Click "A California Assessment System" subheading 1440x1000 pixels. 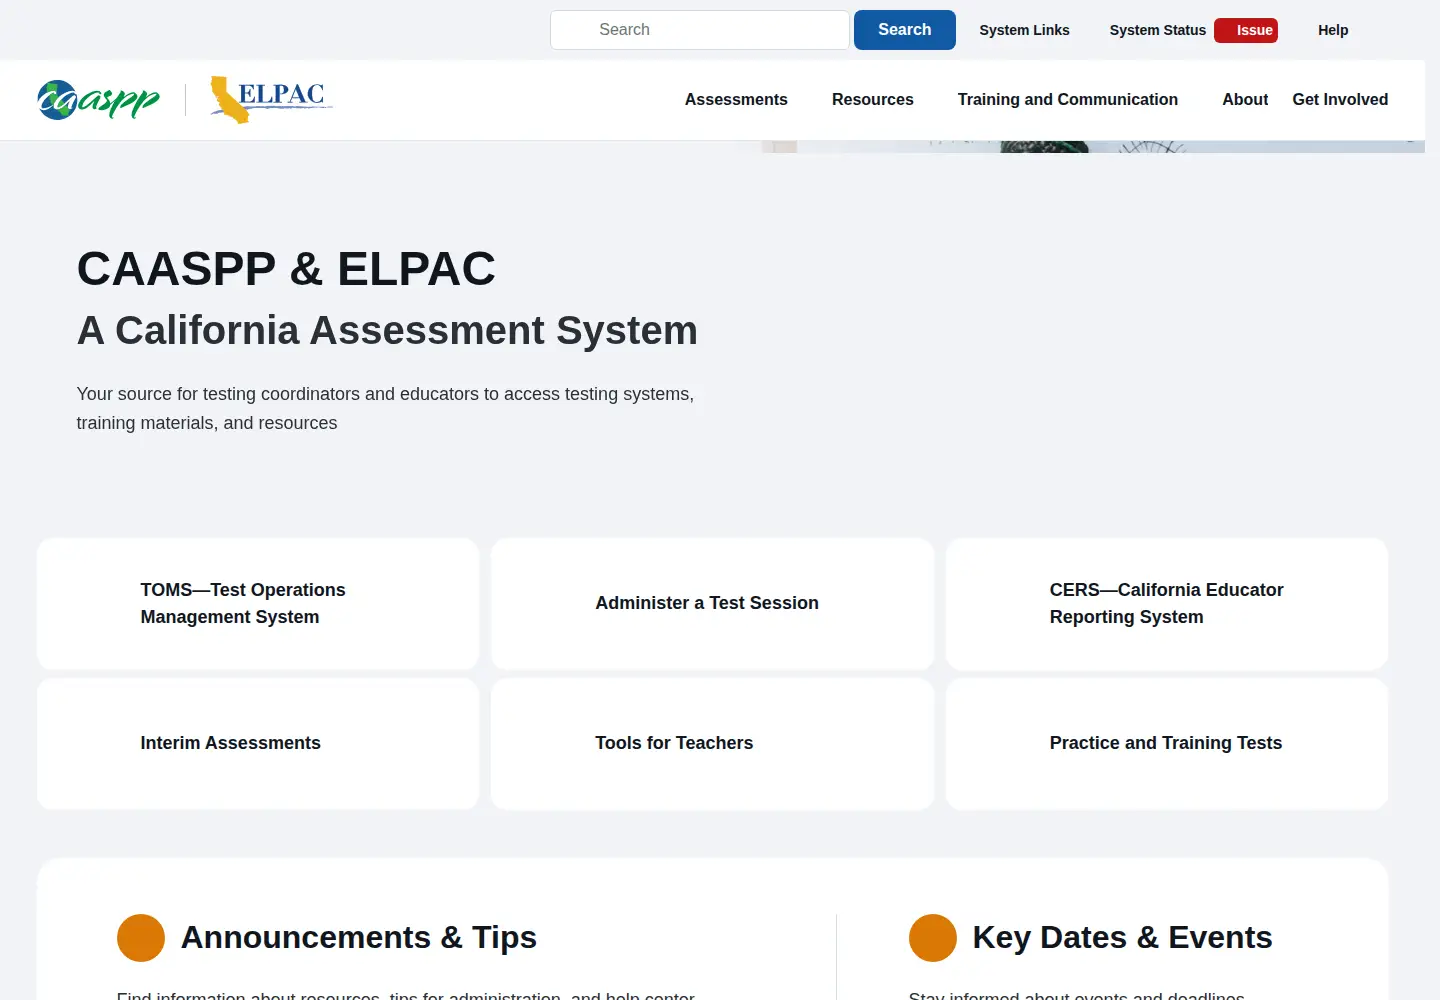click(x=387, y=331)
